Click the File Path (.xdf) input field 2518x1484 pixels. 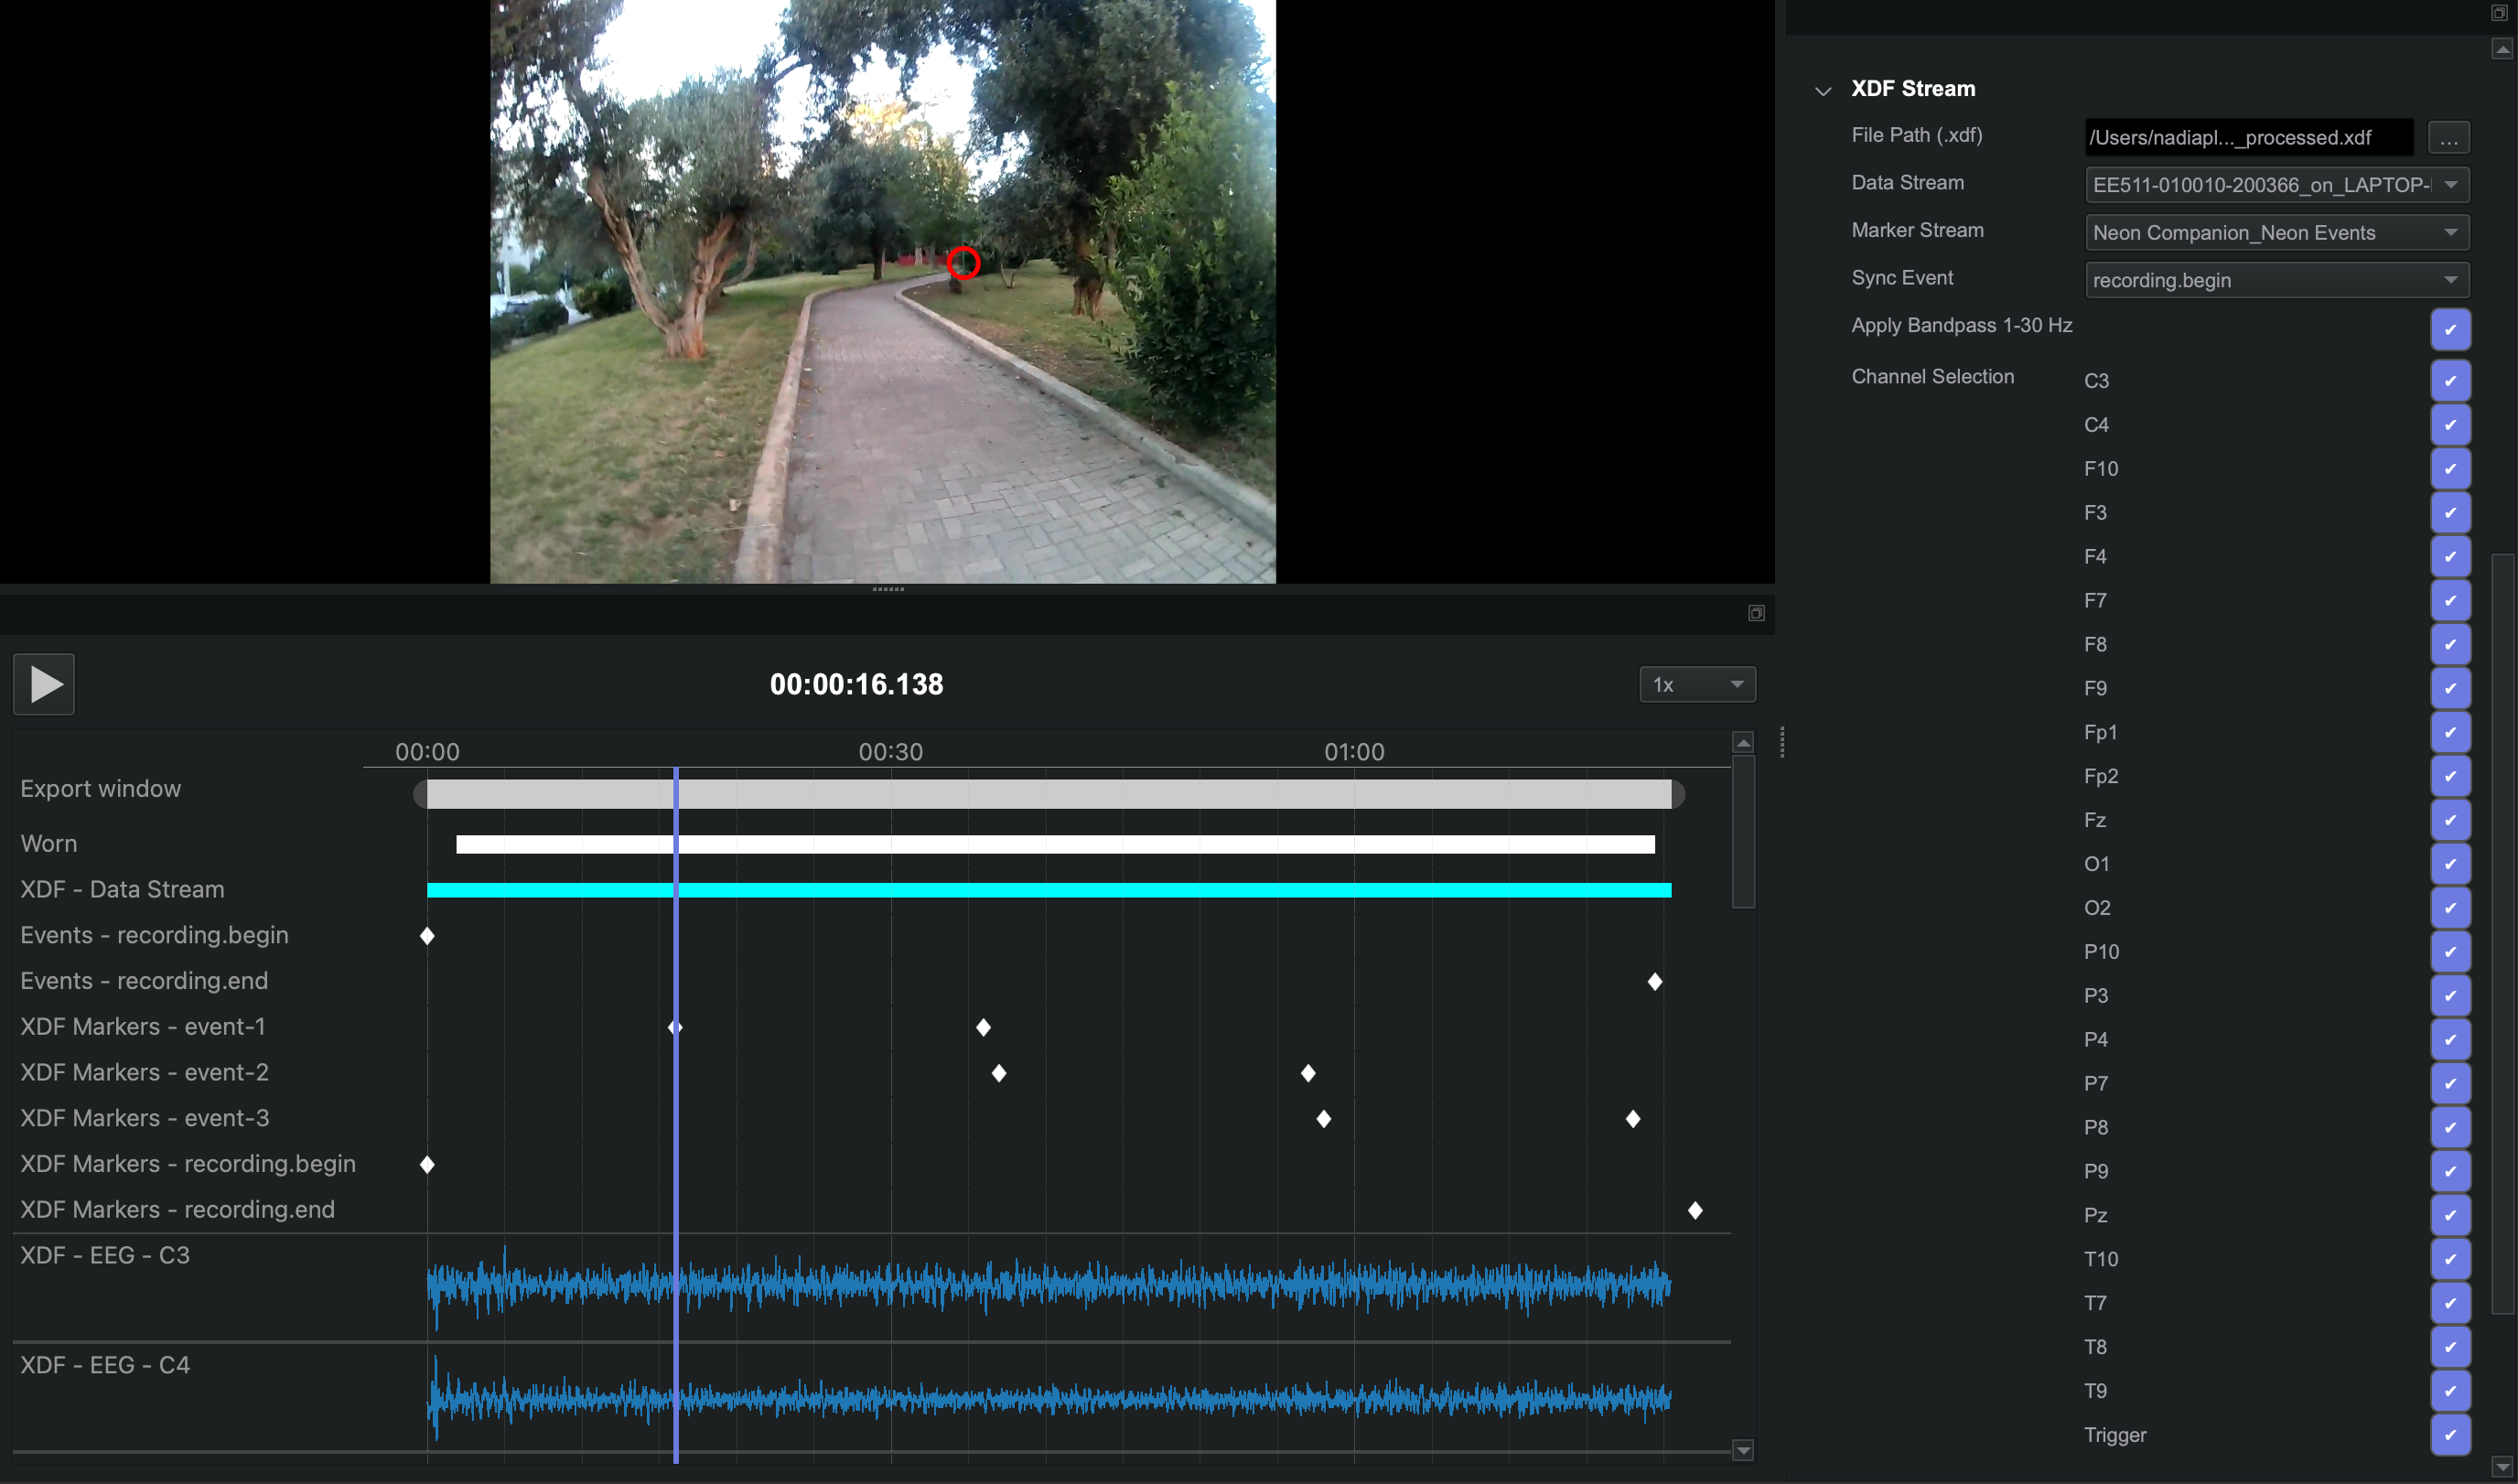(2249, 138)
